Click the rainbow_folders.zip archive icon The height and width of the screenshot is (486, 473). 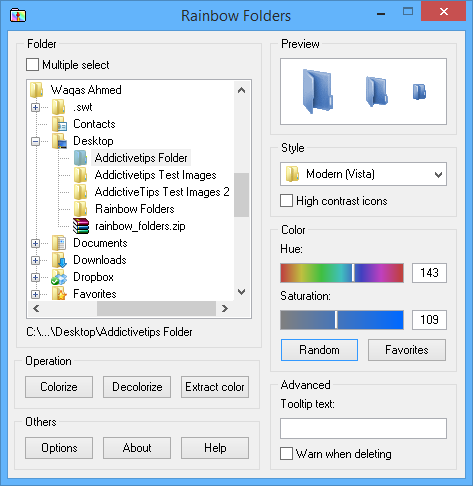(81, 226)
